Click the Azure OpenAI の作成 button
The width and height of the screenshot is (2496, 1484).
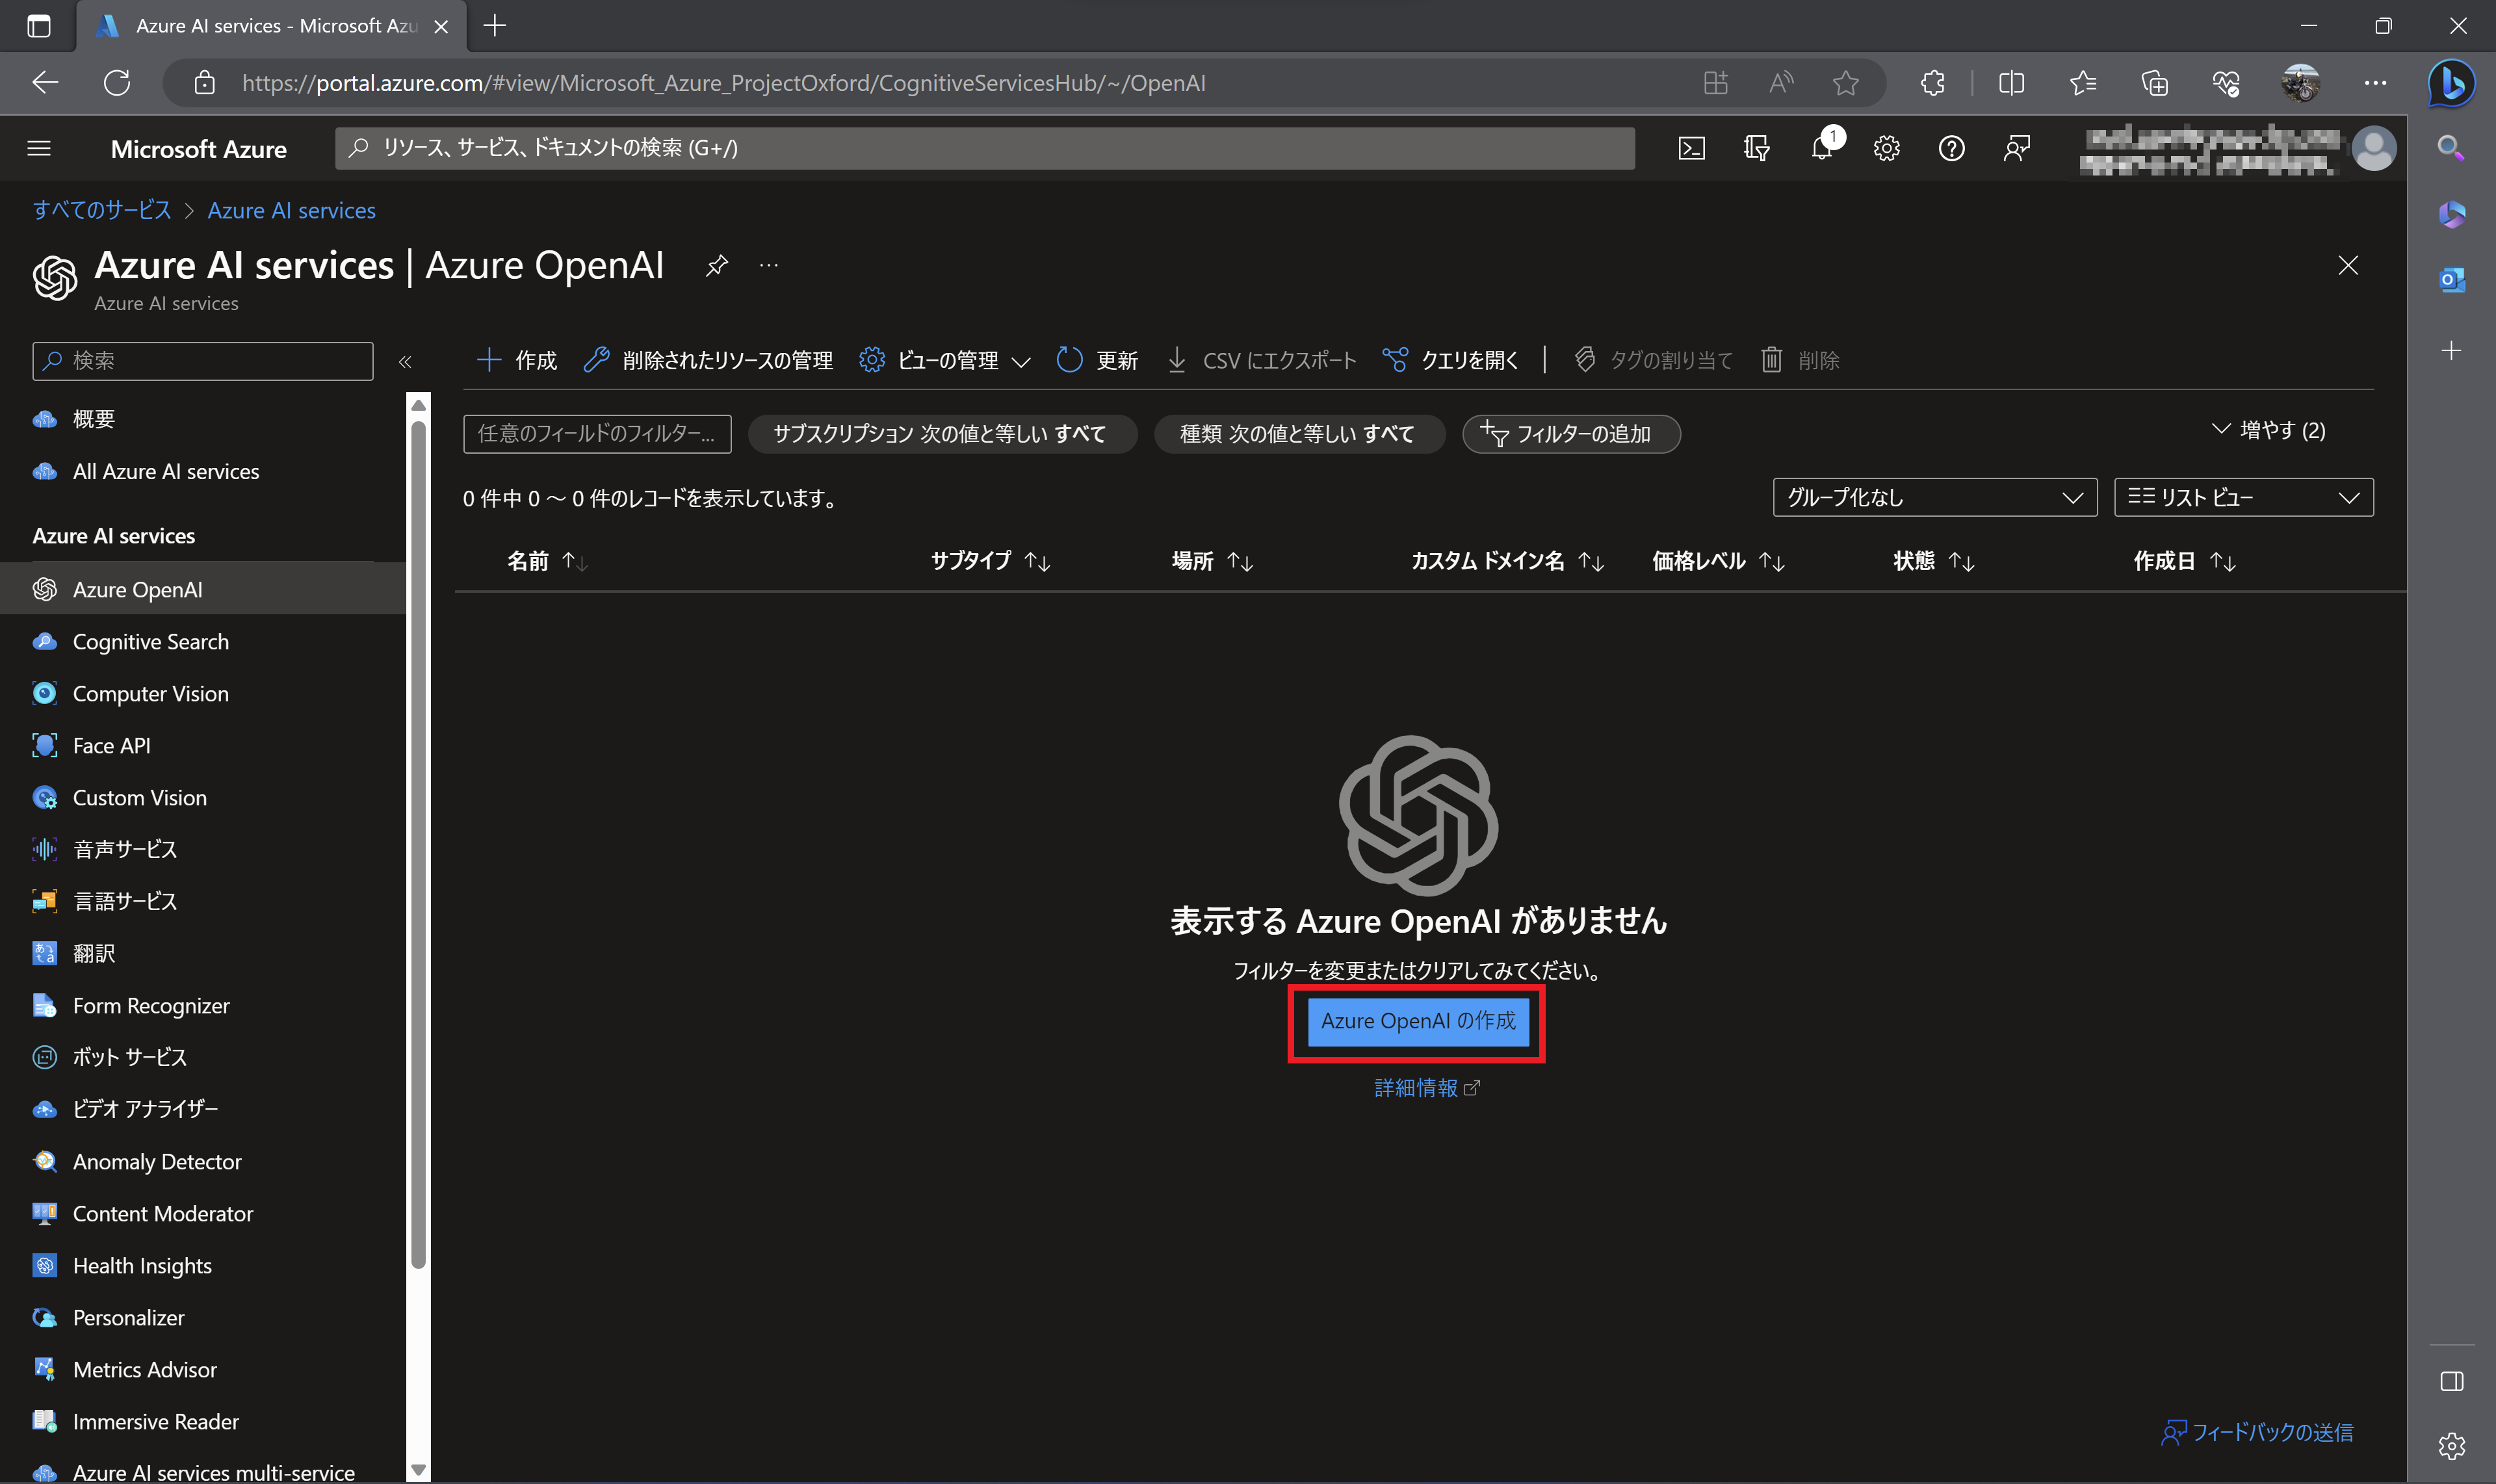1417,1021
